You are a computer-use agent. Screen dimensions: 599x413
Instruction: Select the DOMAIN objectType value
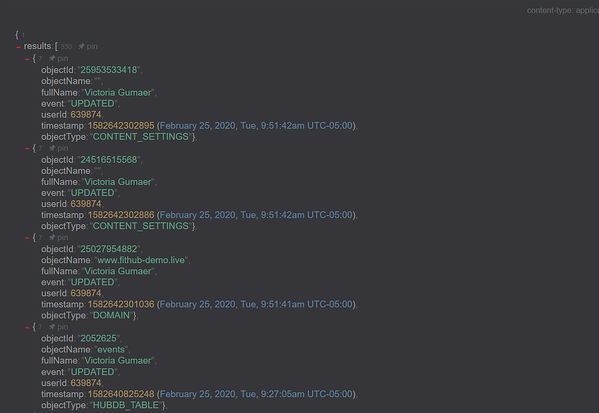111,315
